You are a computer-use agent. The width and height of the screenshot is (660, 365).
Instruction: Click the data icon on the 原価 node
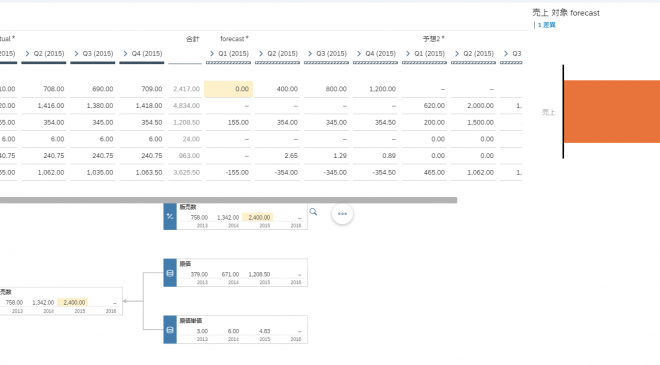coord(170,273)
